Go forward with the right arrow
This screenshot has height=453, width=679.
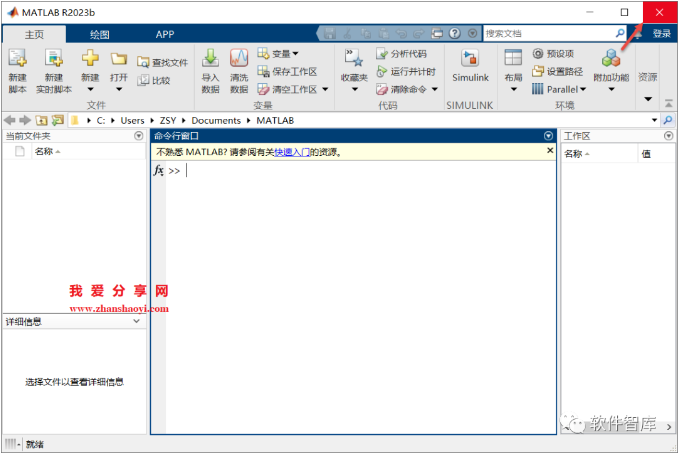click(25, 120)
